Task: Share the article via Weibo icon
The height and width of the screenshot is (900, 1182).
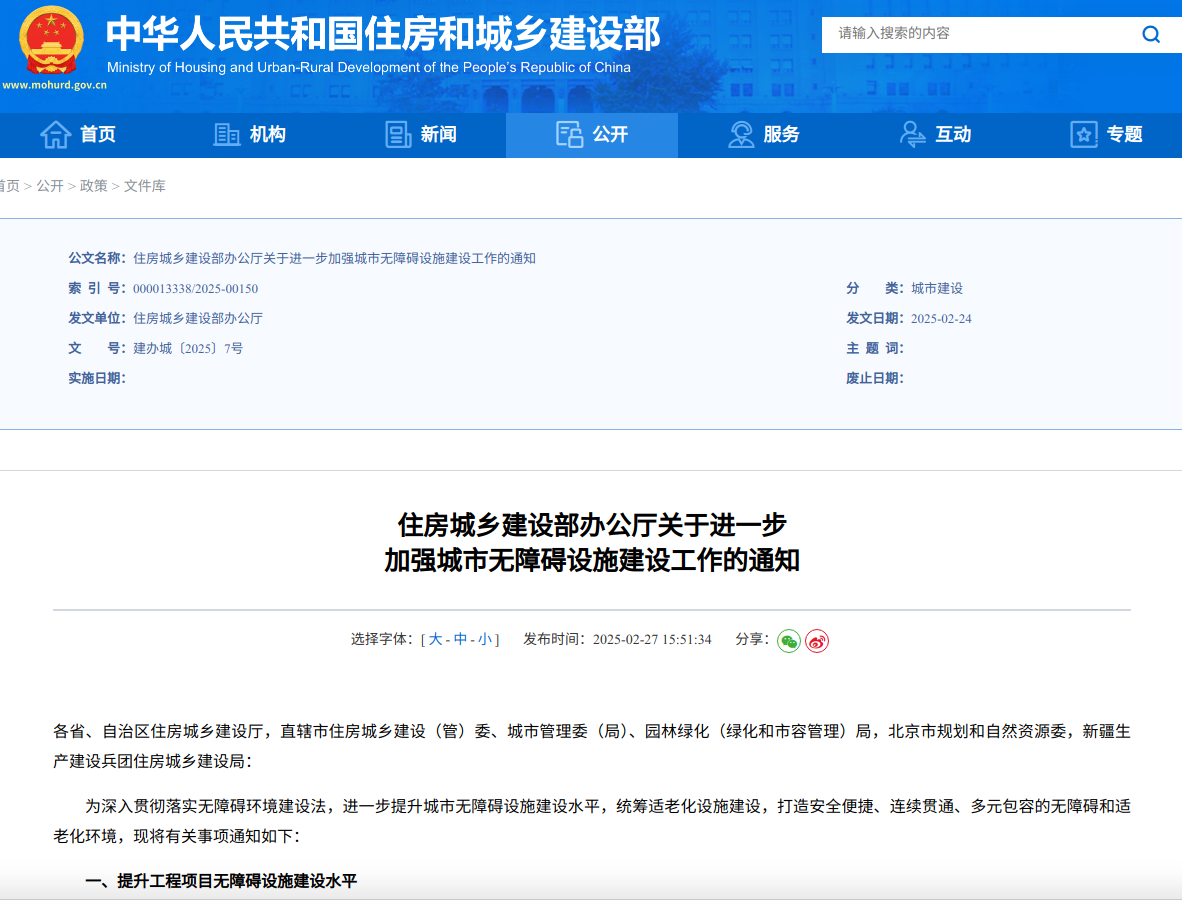Action: coord(817,641)
